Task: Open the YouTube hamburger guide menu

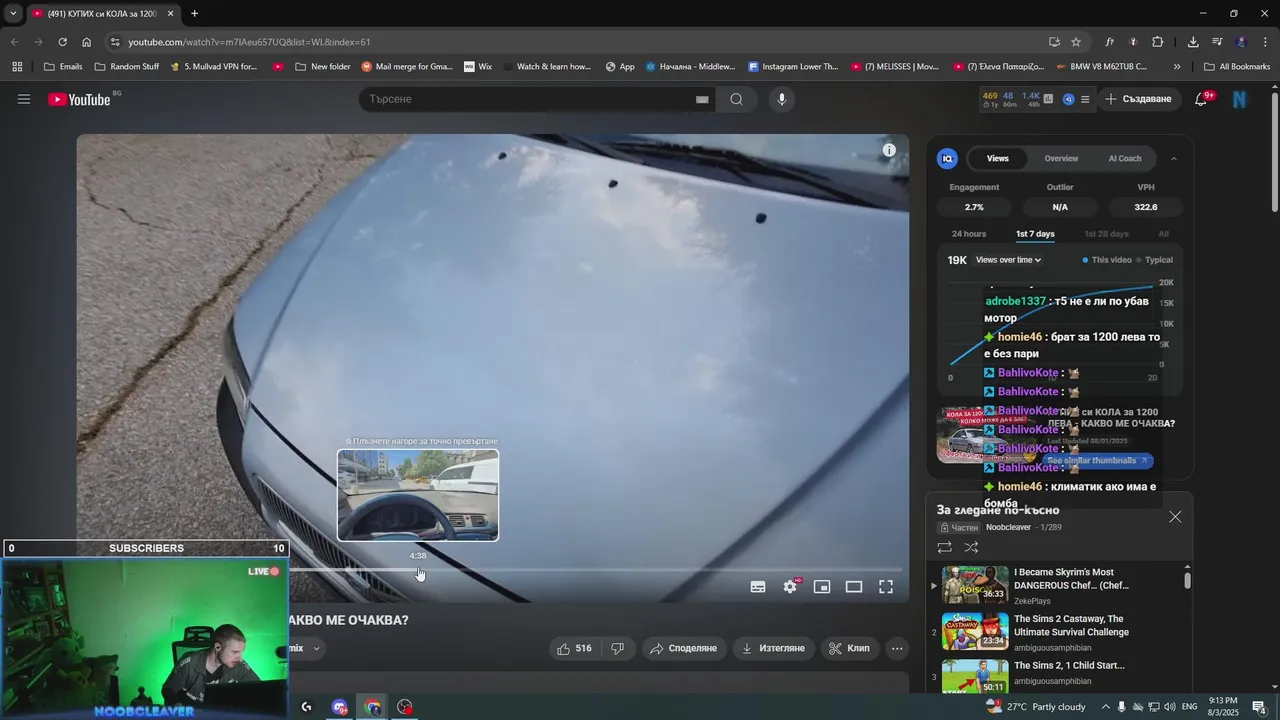Action: 24,99
